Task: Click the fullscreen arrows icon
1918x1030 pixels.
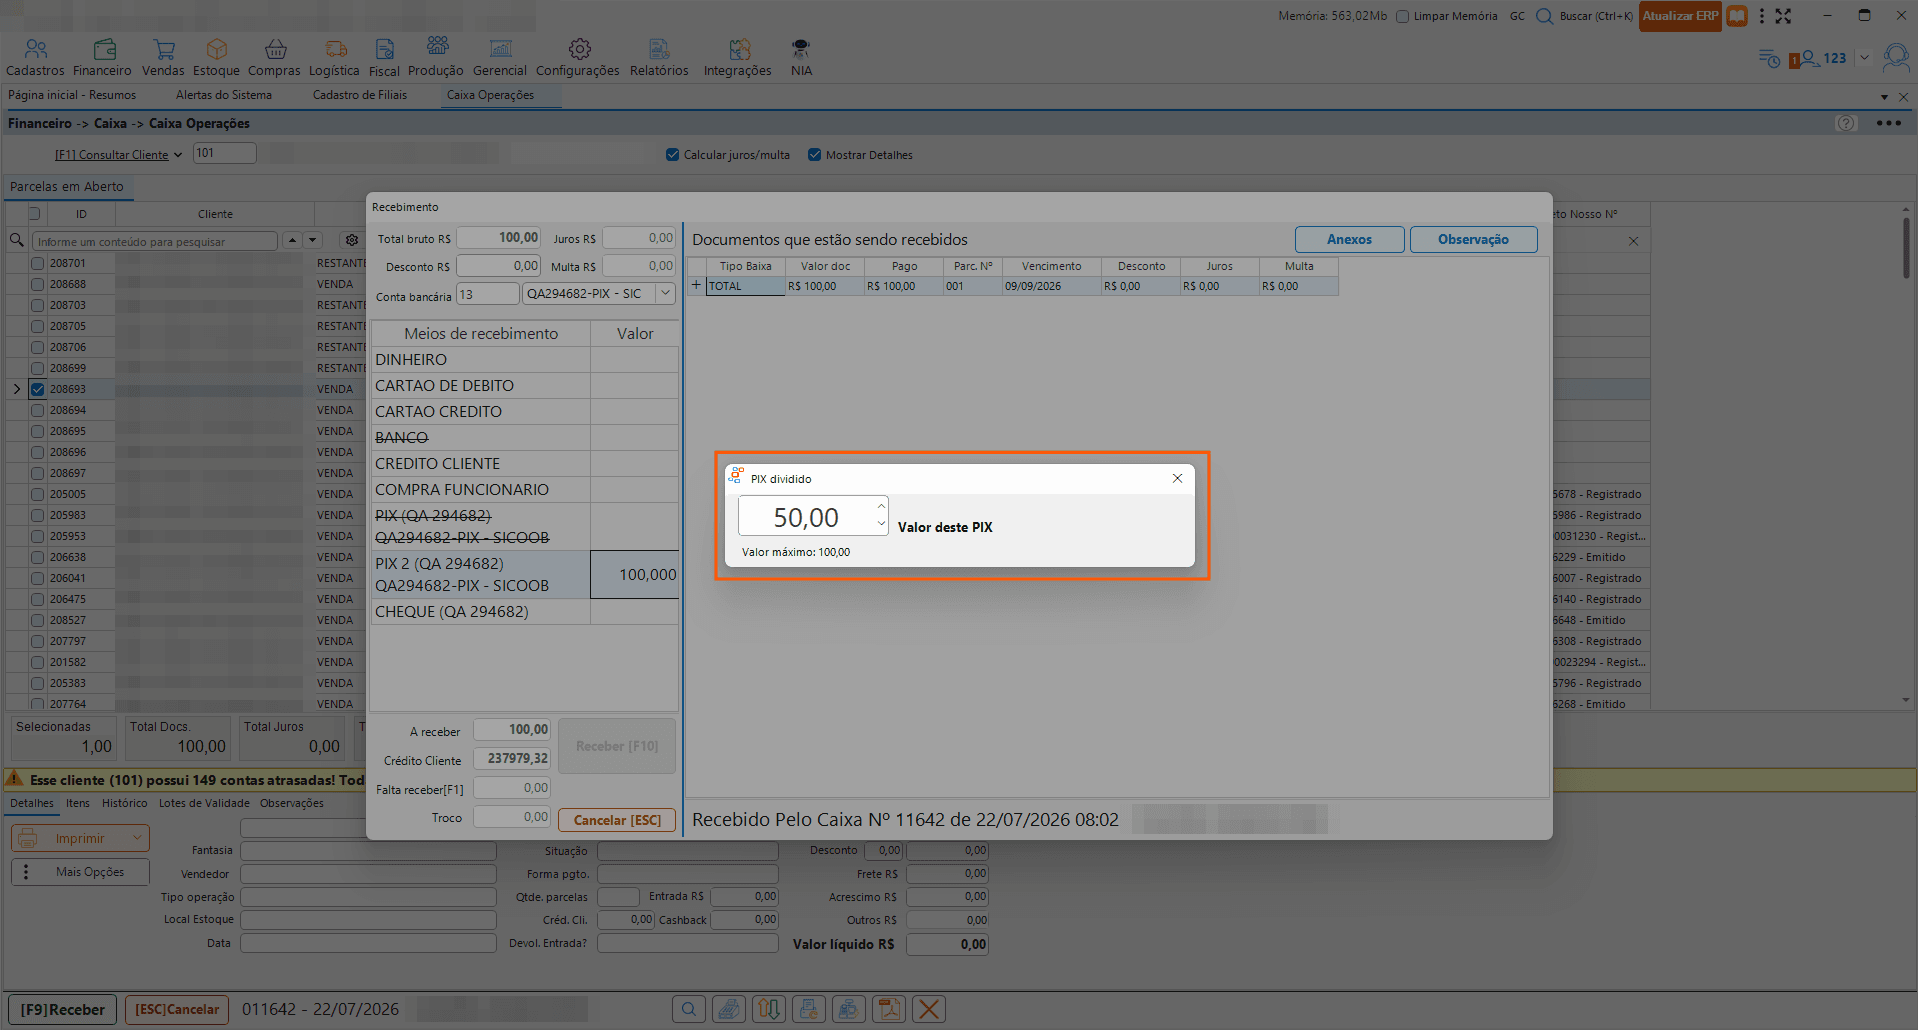Action: (1783, 16)
